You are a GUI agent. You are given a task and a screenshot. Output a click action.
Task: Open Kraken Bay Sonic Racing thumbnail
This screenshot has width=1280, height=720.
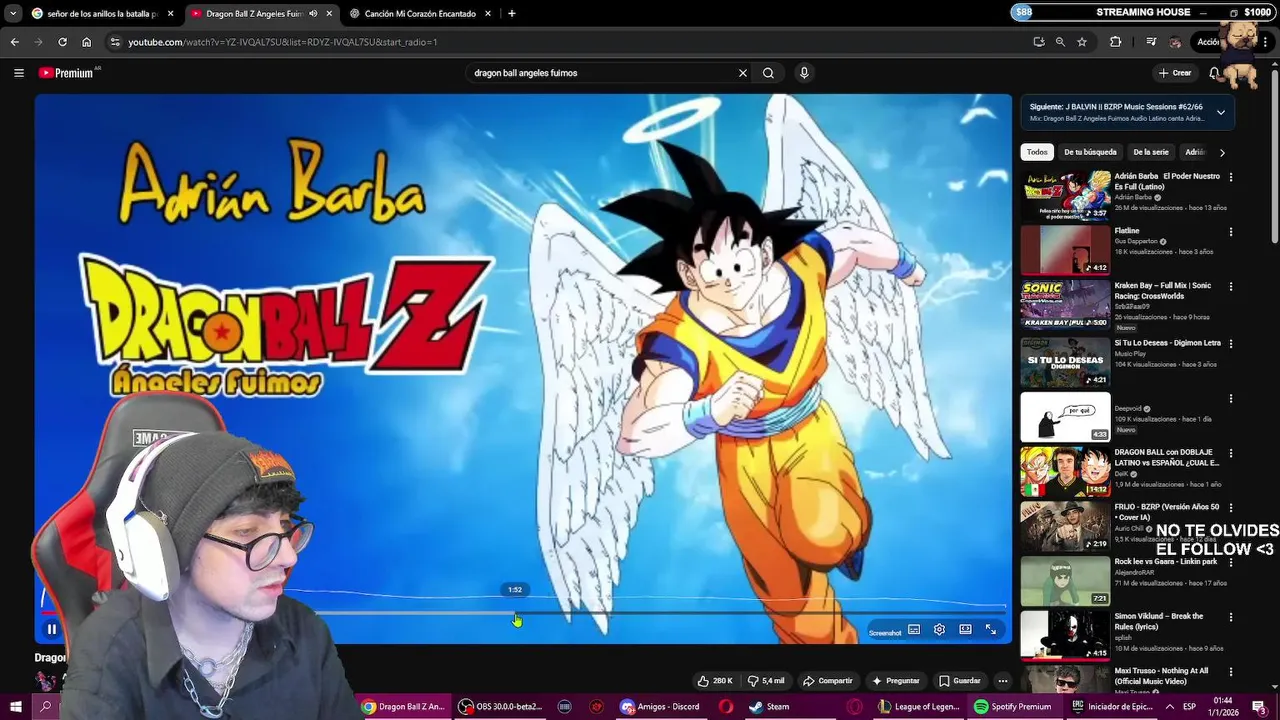coord(1065,305)
